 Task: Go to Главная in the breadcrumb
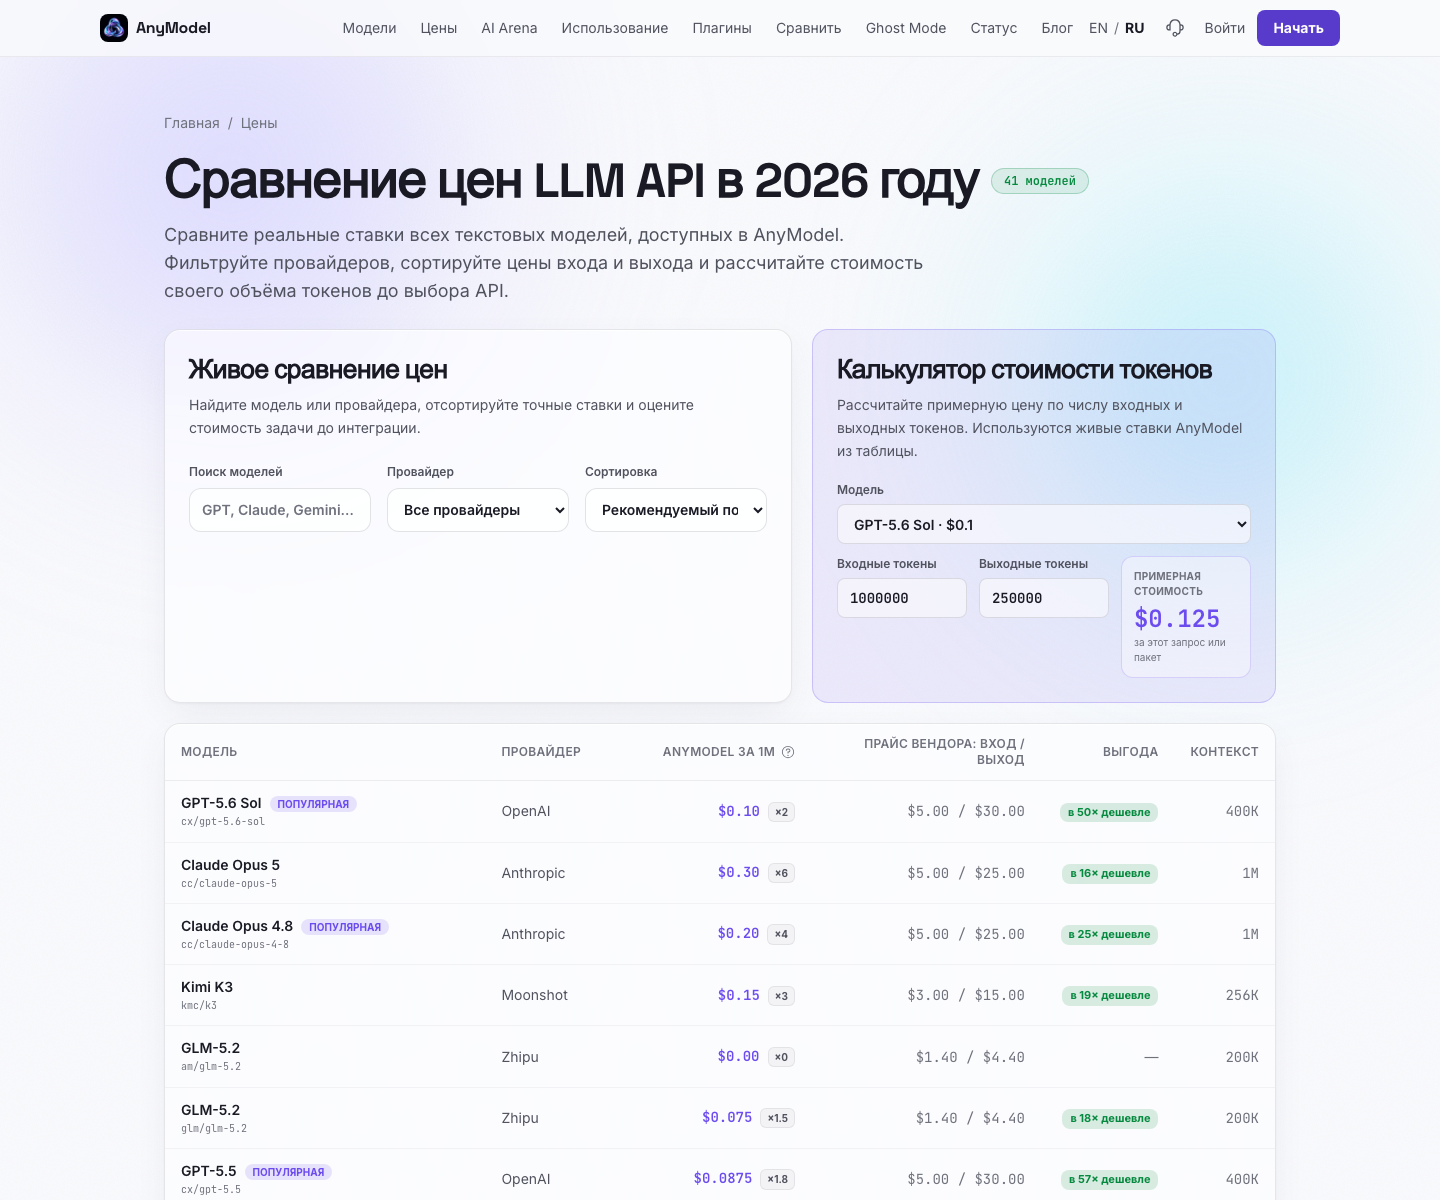pos(192,123)
